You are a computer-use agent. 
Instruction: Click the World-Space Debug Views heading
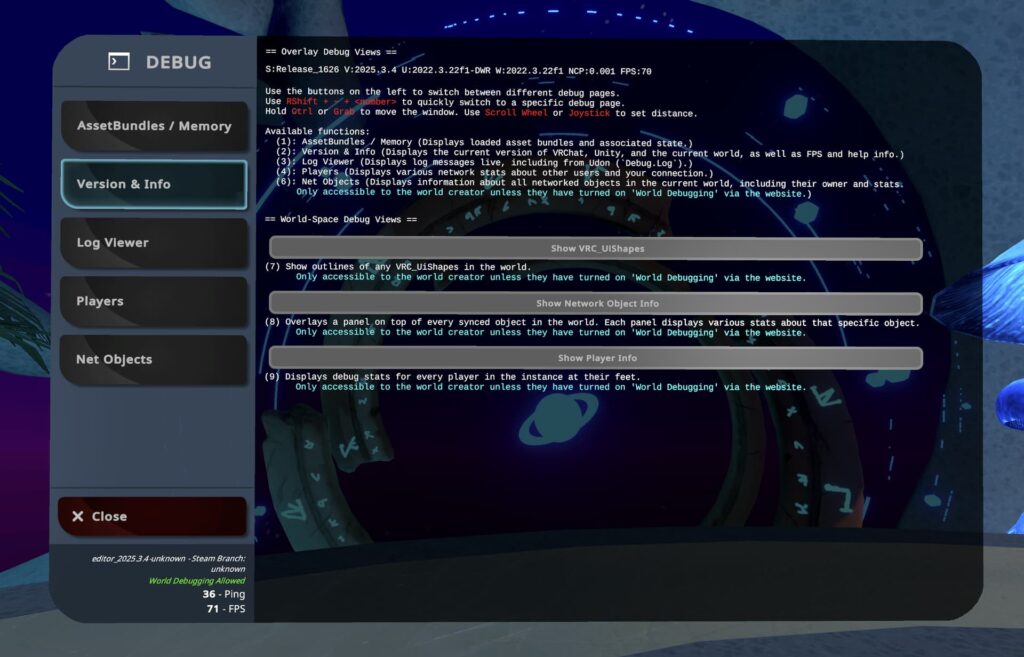pyautogui.click(x=340, y=219)
